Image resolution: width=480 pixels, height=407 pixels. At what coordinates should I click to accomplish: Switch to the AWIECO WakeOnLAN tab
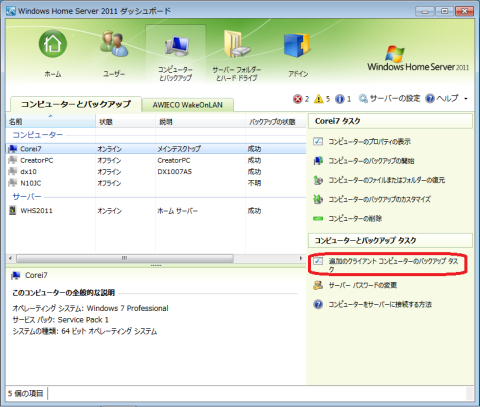pos(188,105)
